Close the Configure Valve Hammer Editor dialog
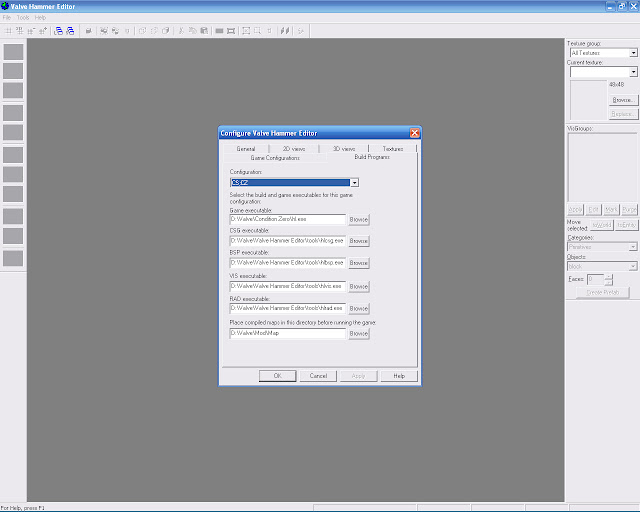 (414, 133)
